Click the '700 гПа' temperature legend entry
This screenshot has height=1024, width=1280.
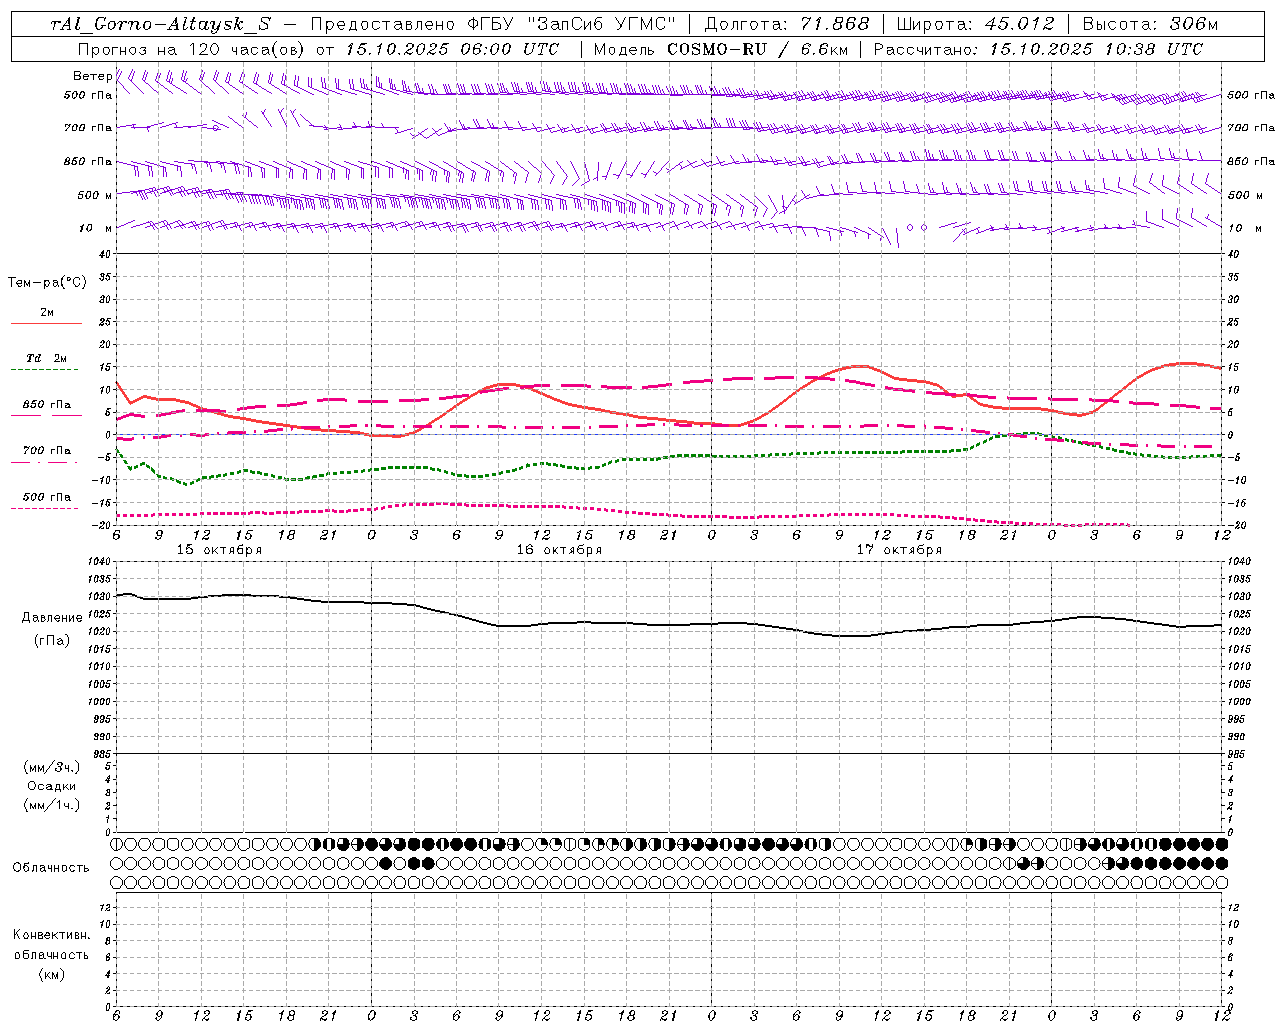[46, 450]
